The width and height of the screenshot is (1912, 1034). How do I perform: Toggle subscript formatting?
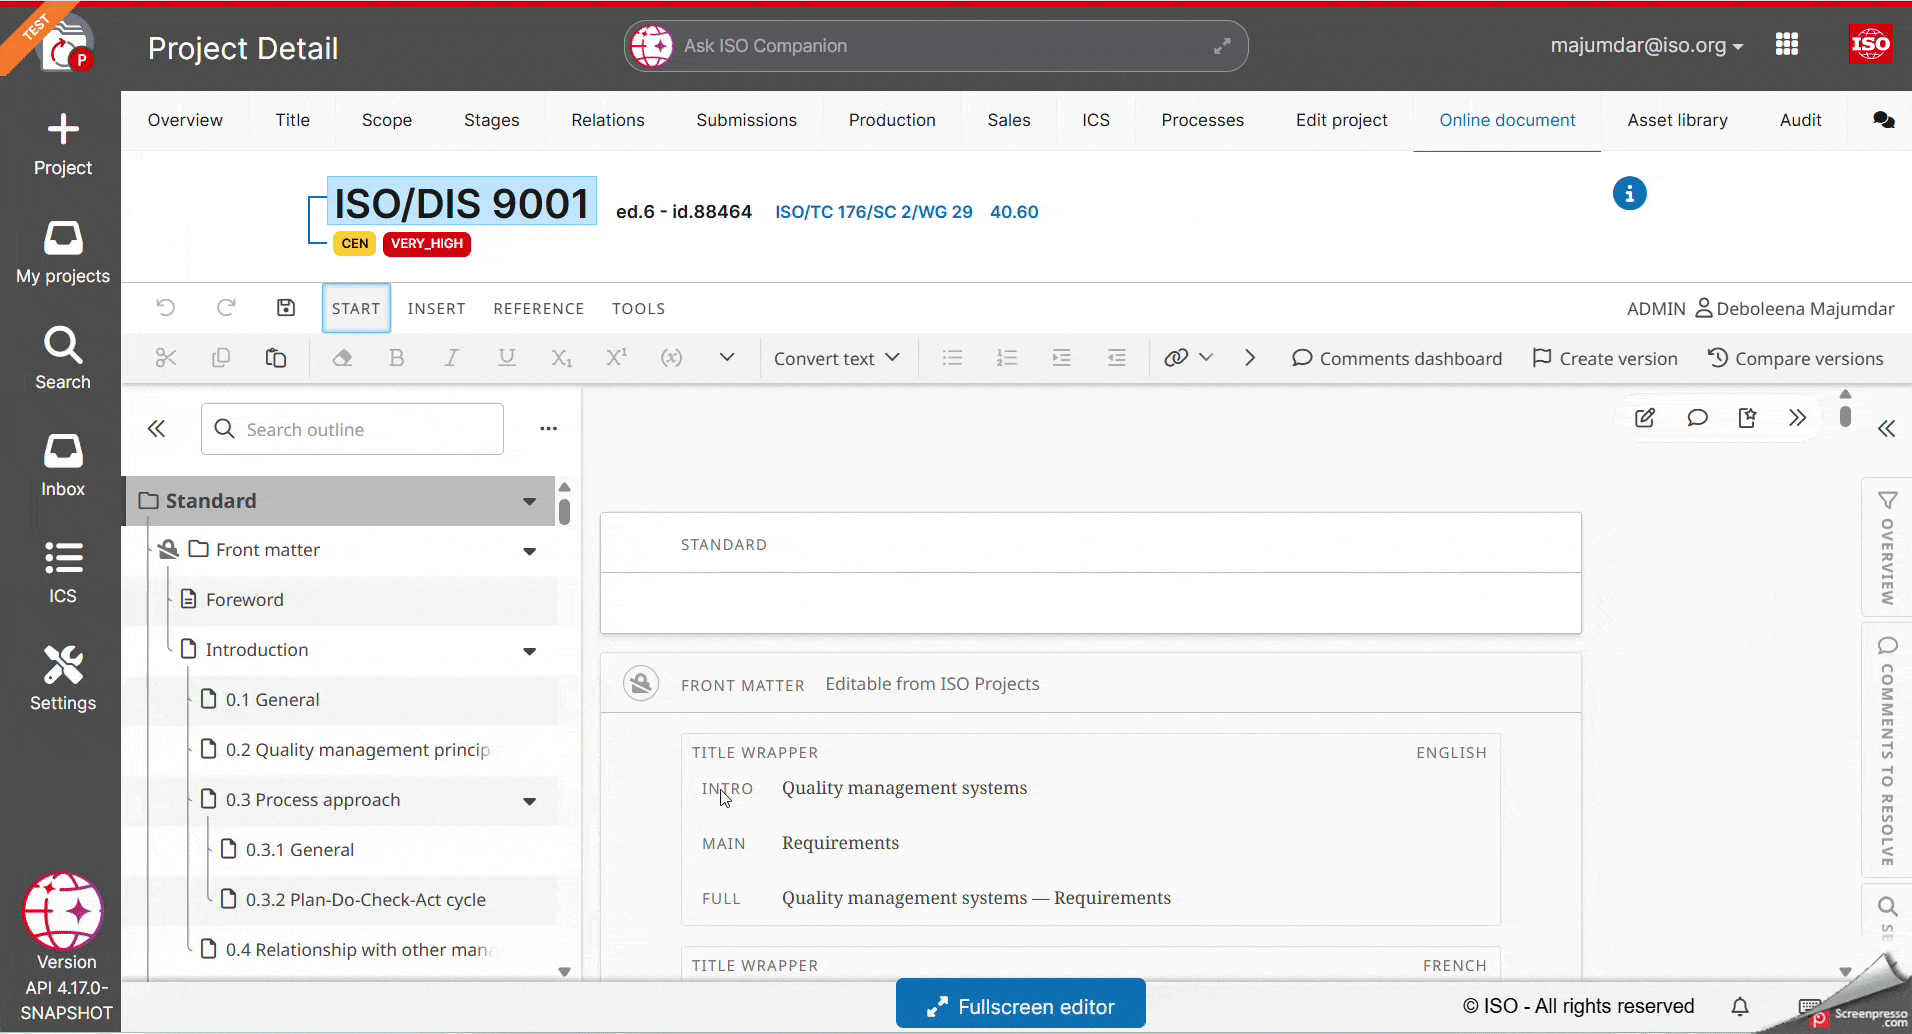coord(562,358)
